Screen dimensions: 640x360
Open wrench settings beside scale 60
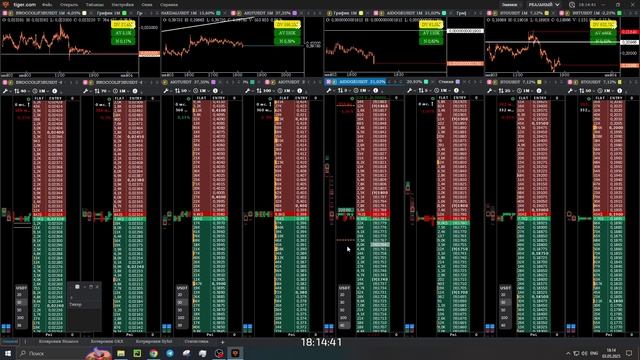point(5,91)
